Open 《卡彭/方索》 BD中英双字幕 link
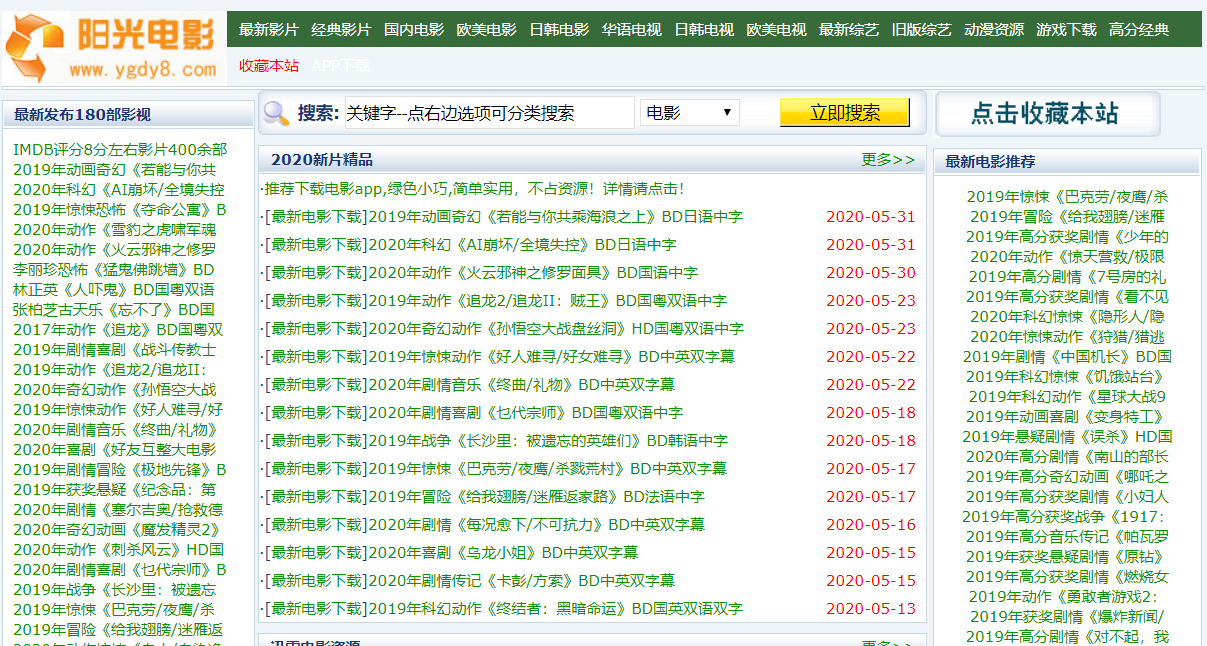The height and width of the screenshot is (646, 1207). pos(521,580)
